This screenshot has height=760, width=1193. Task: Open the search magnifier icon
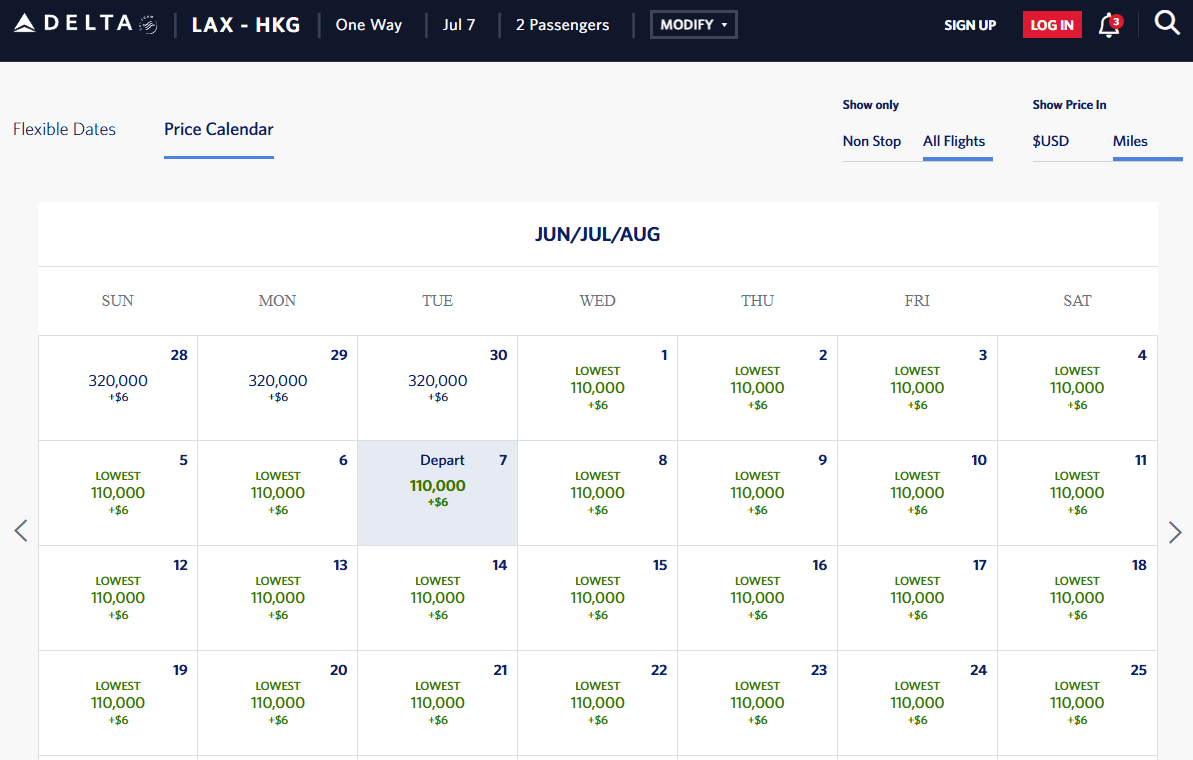(1167, 23)
